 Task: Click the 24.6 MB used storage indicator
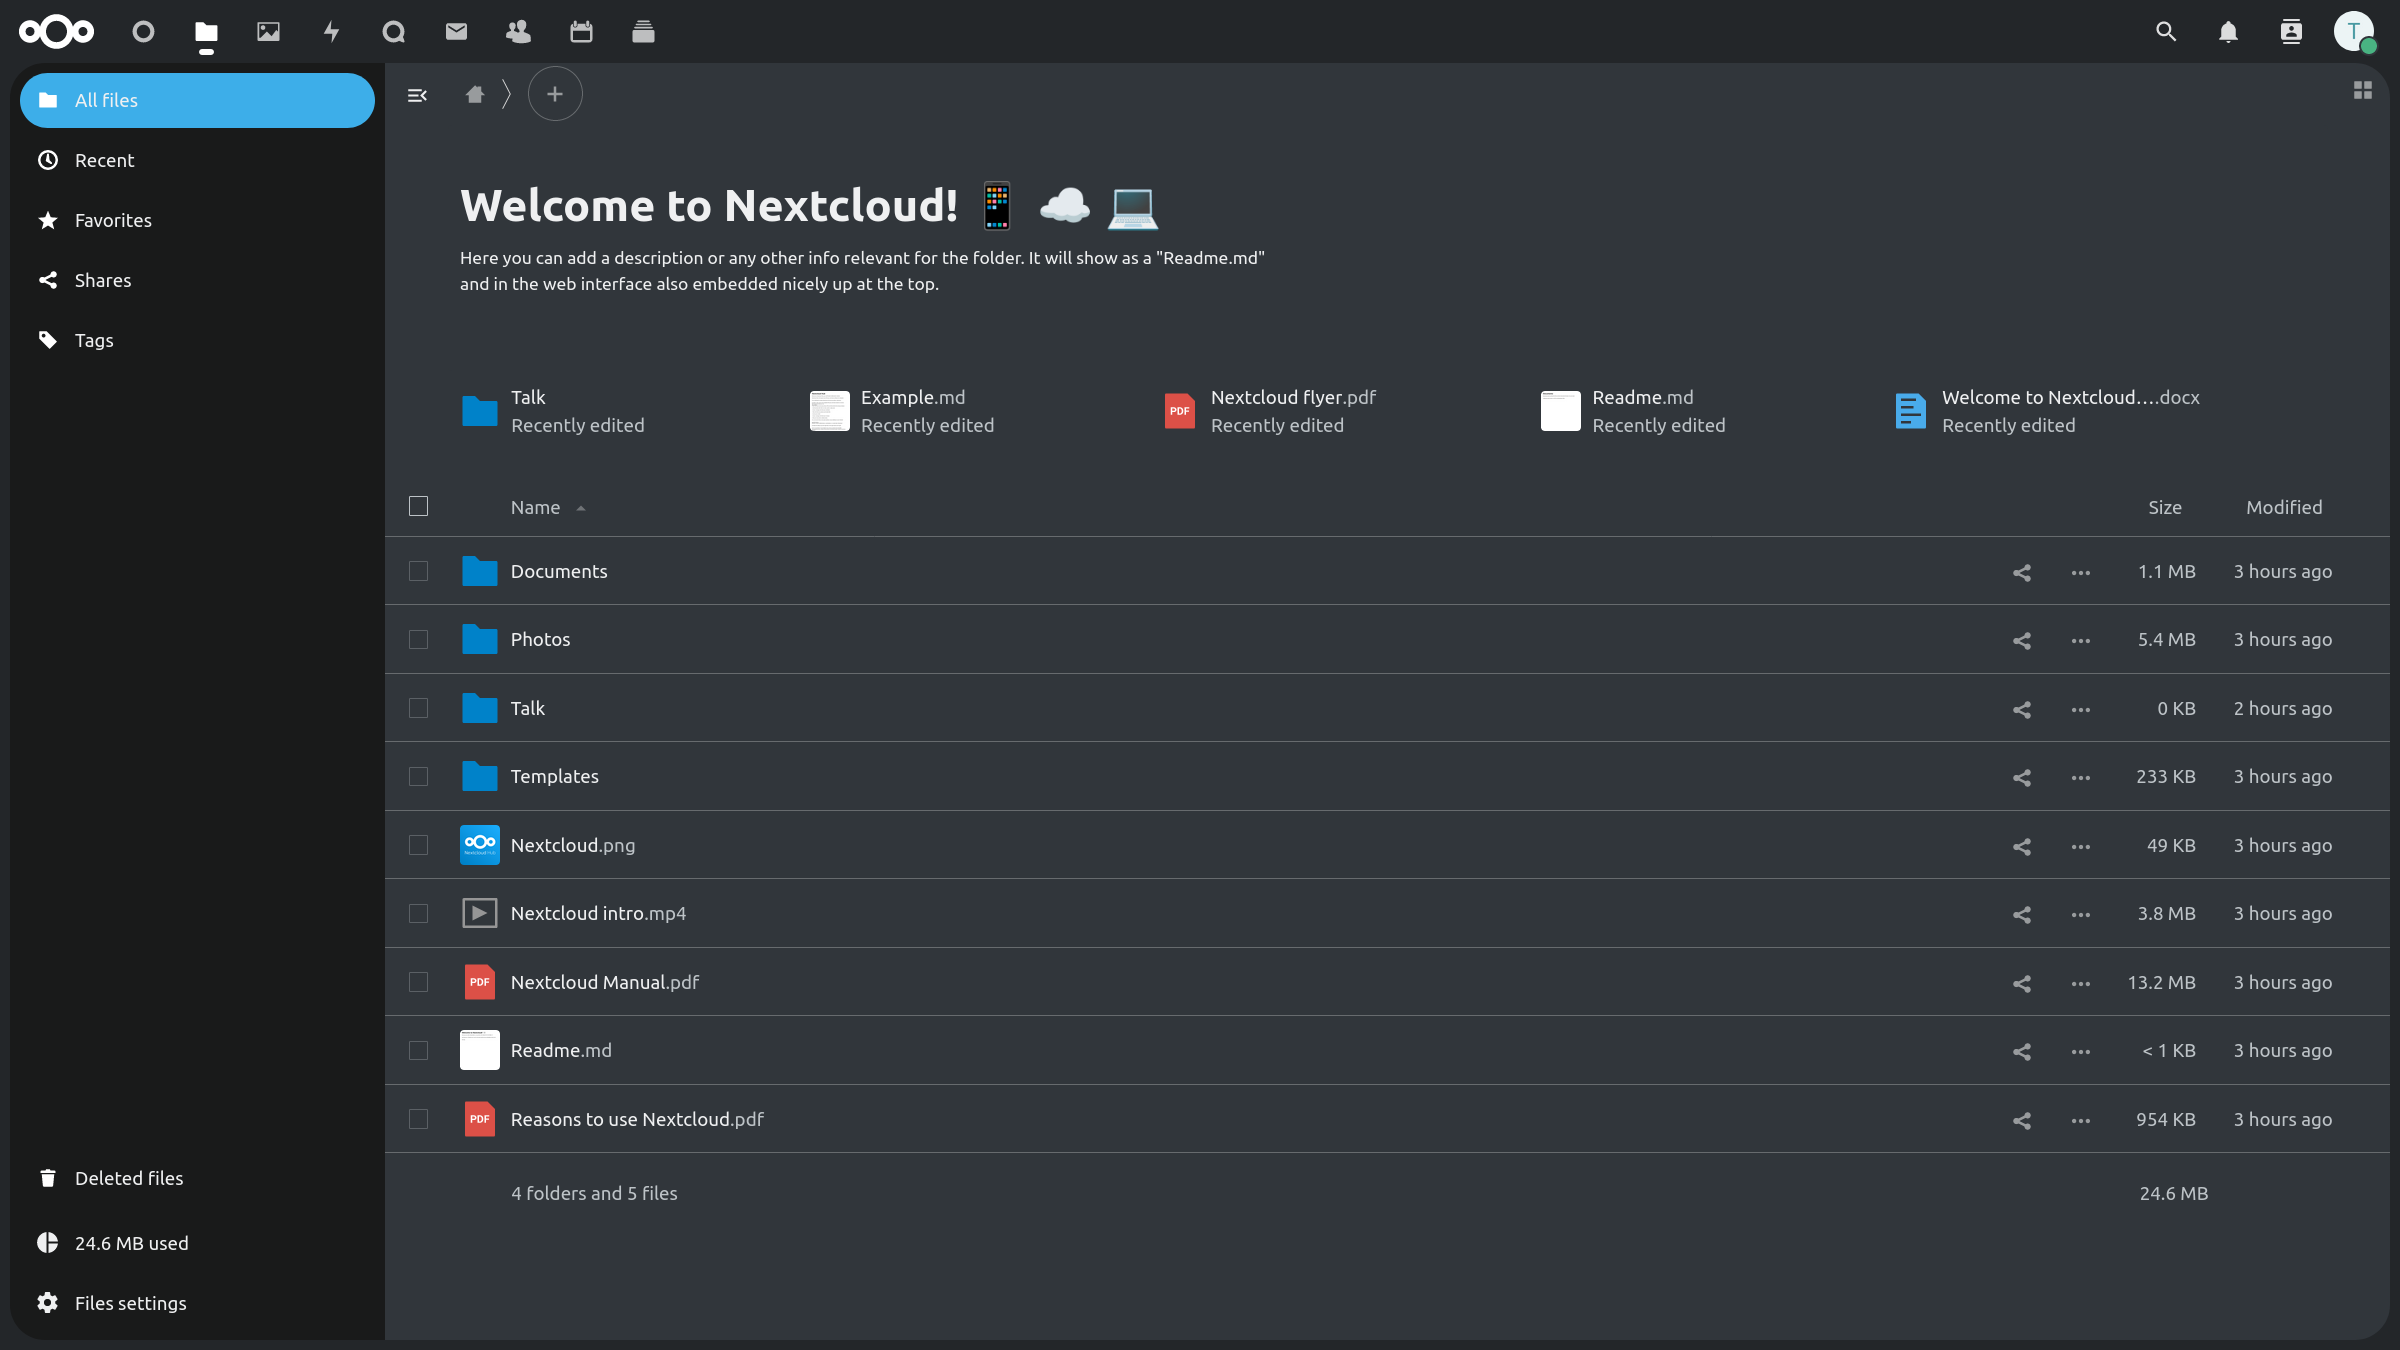tap(130, 1241)
